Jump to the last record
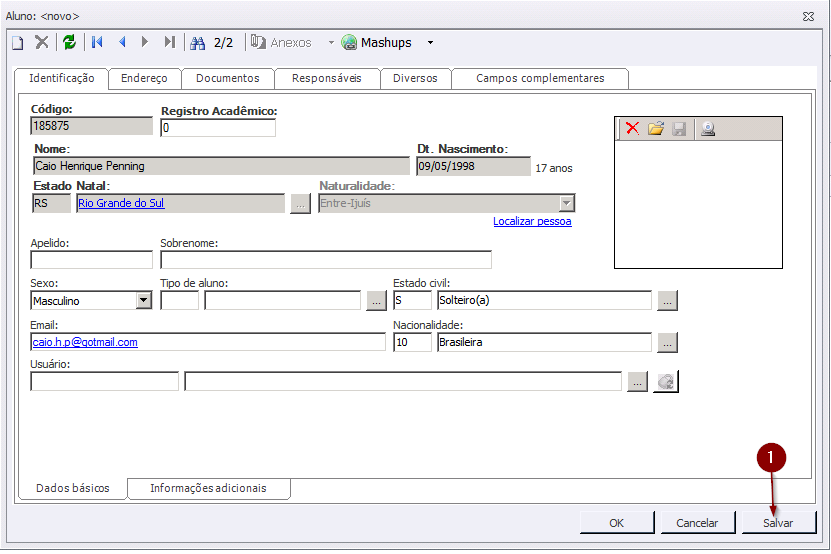 170,43
